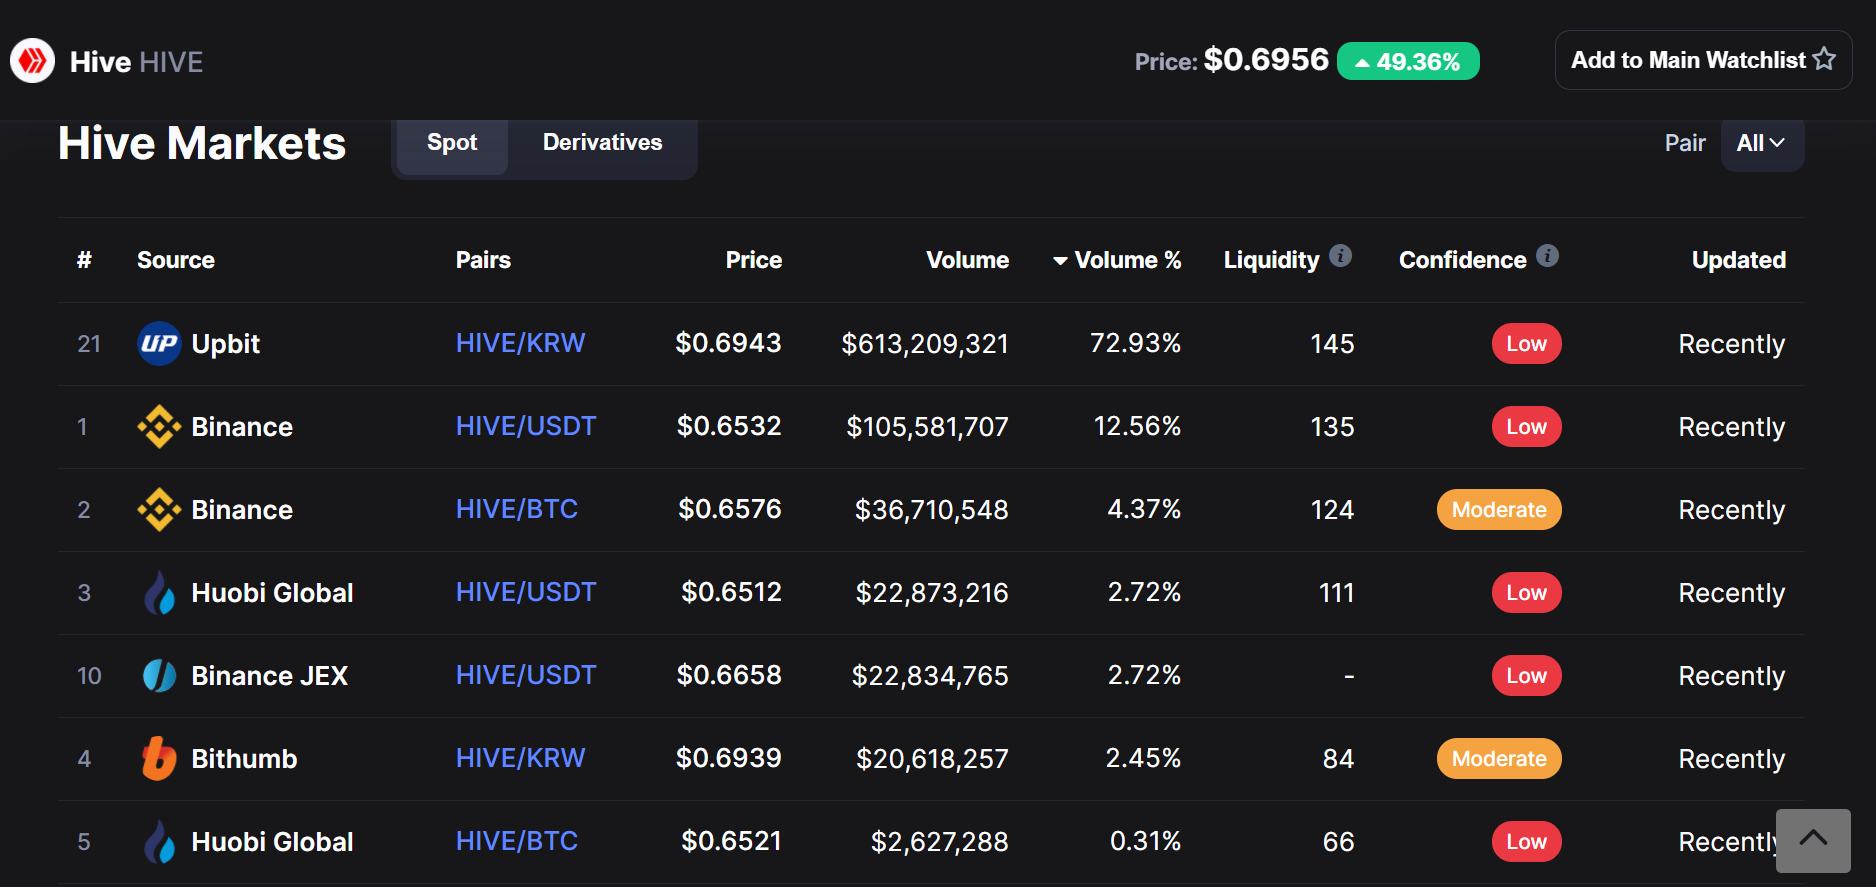Image resolution: width=1876 pixels, height=887 pixels.
Task: Sort by the Source column header
Action: 176,260
